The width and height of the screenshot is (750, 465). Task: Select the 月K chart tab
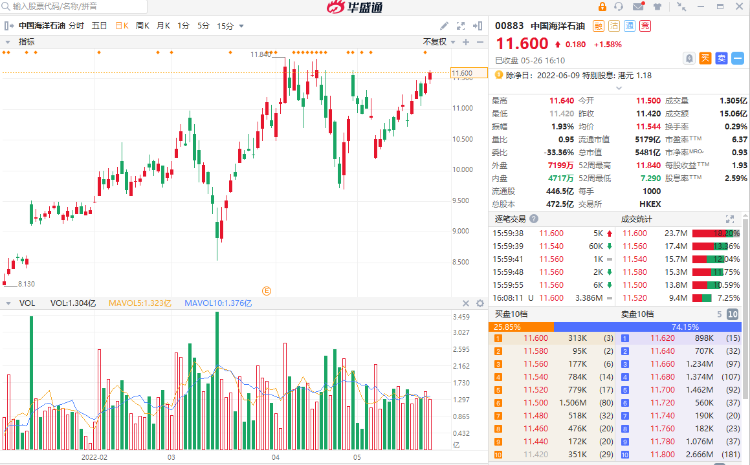click(163, 26)
